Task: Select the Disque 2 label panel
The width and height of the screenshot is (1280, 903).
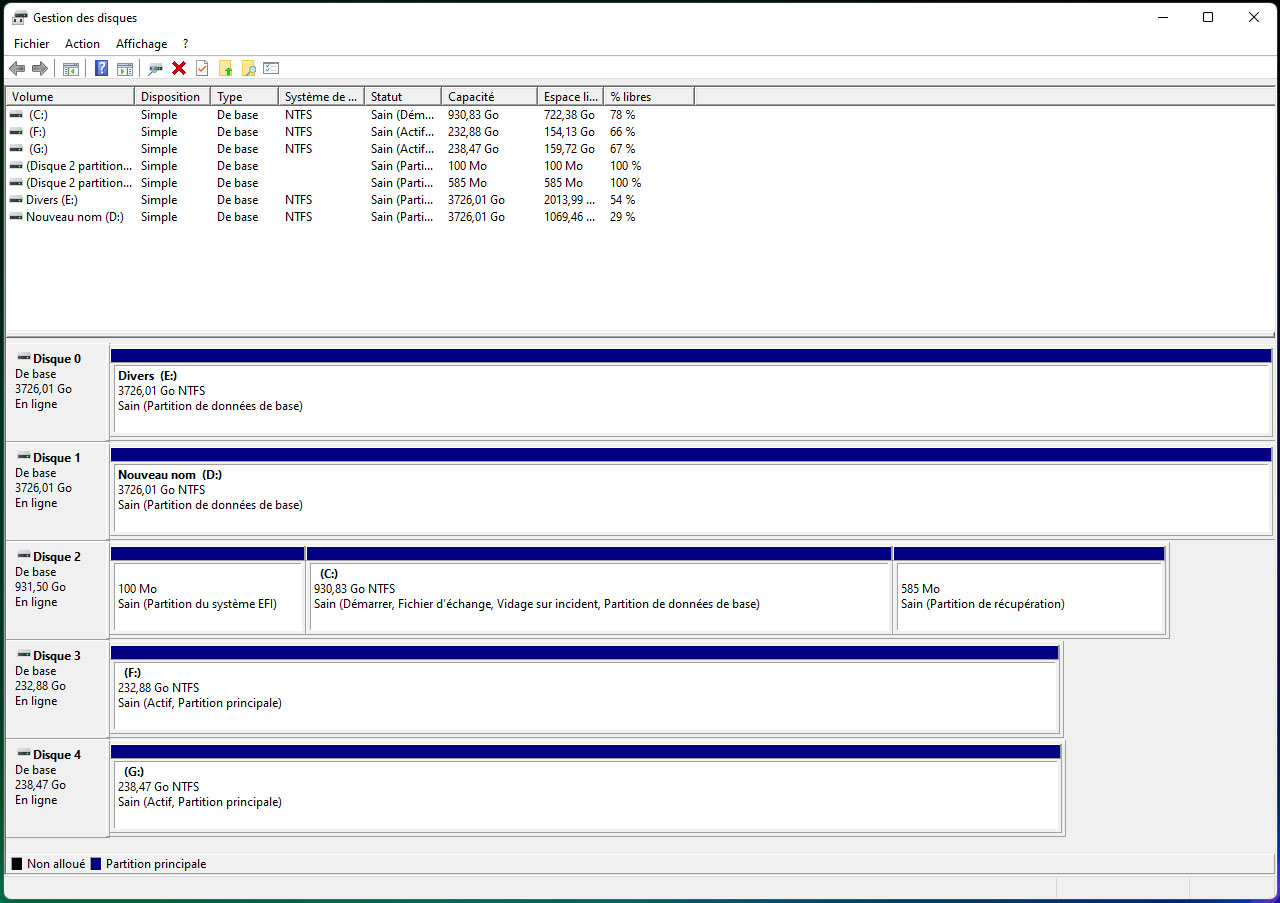Action: tap(57, 590)
